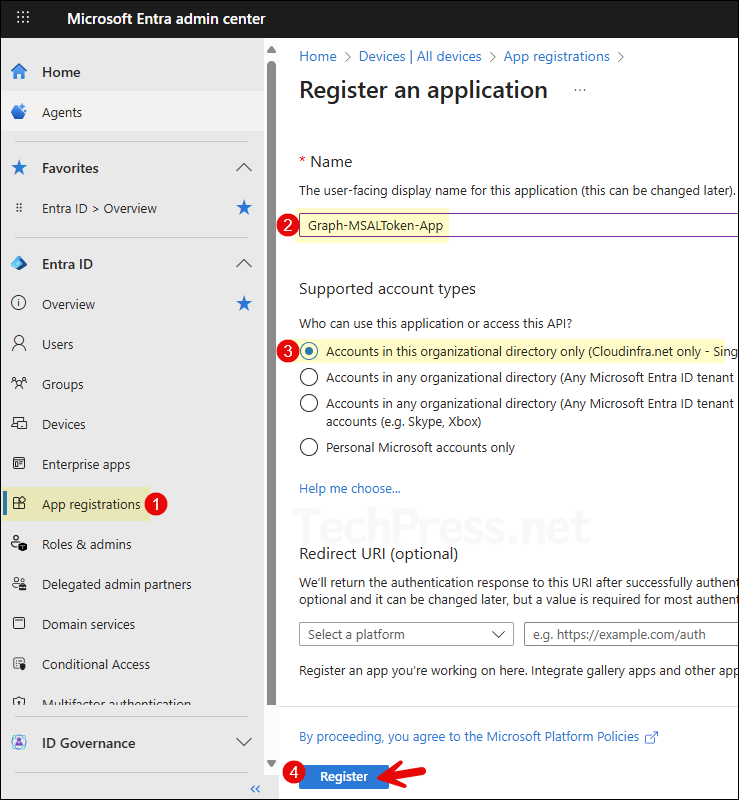This screenshot has height=800, width=739.
Task: Click the Register button
Action: (344, 776)
